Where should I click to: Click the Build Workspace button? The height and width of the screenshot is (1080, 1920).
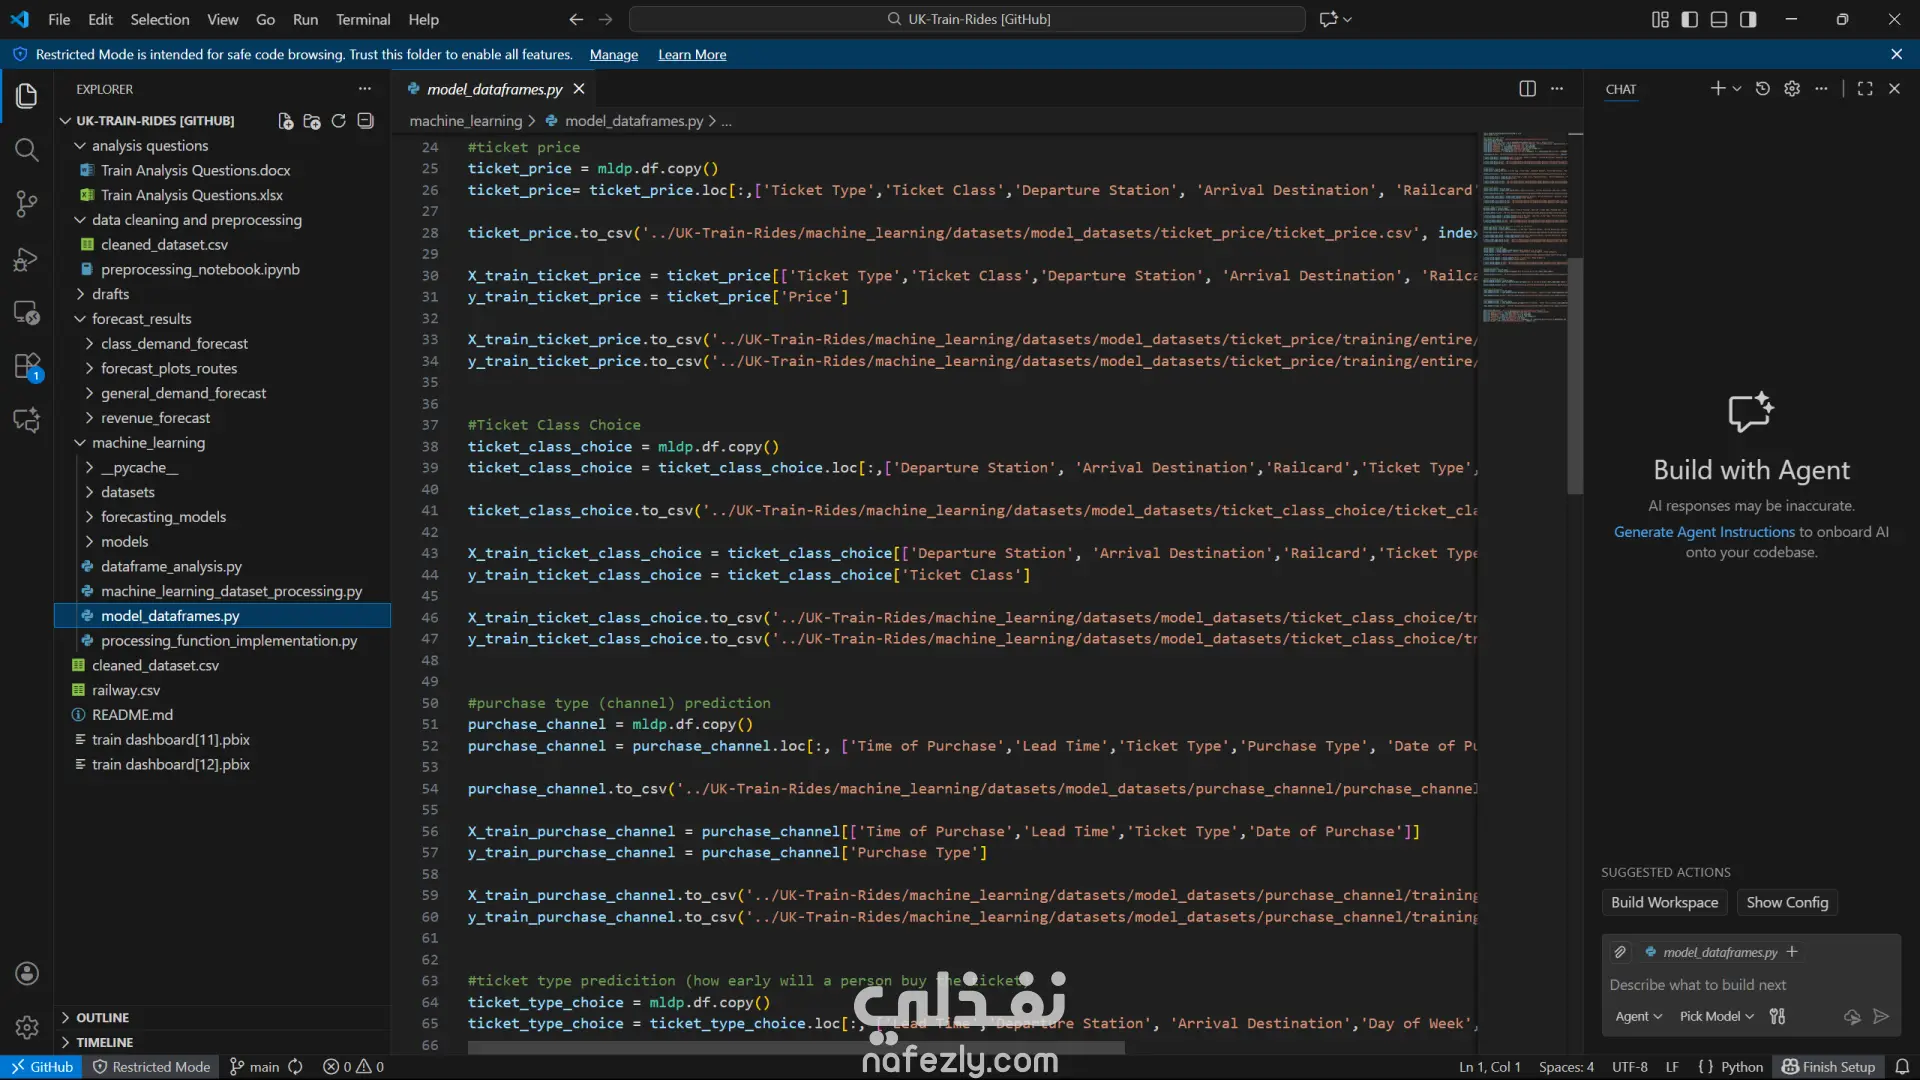pos(1664,902)
